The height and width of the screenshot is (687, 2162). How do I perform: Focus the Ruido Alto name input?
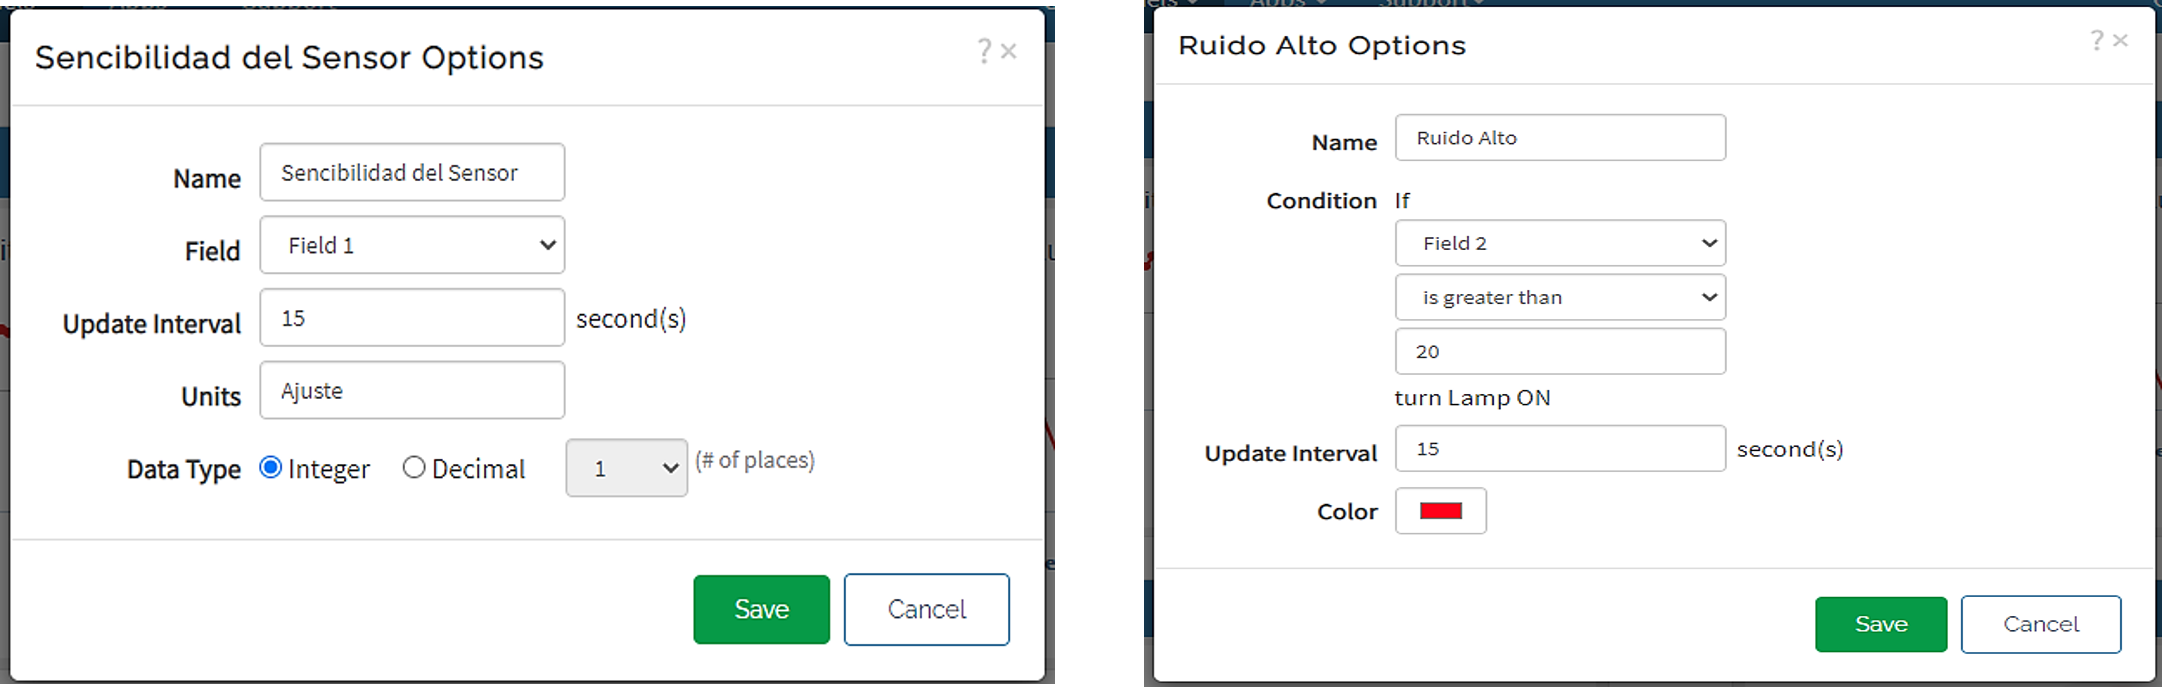point(1560,137)
